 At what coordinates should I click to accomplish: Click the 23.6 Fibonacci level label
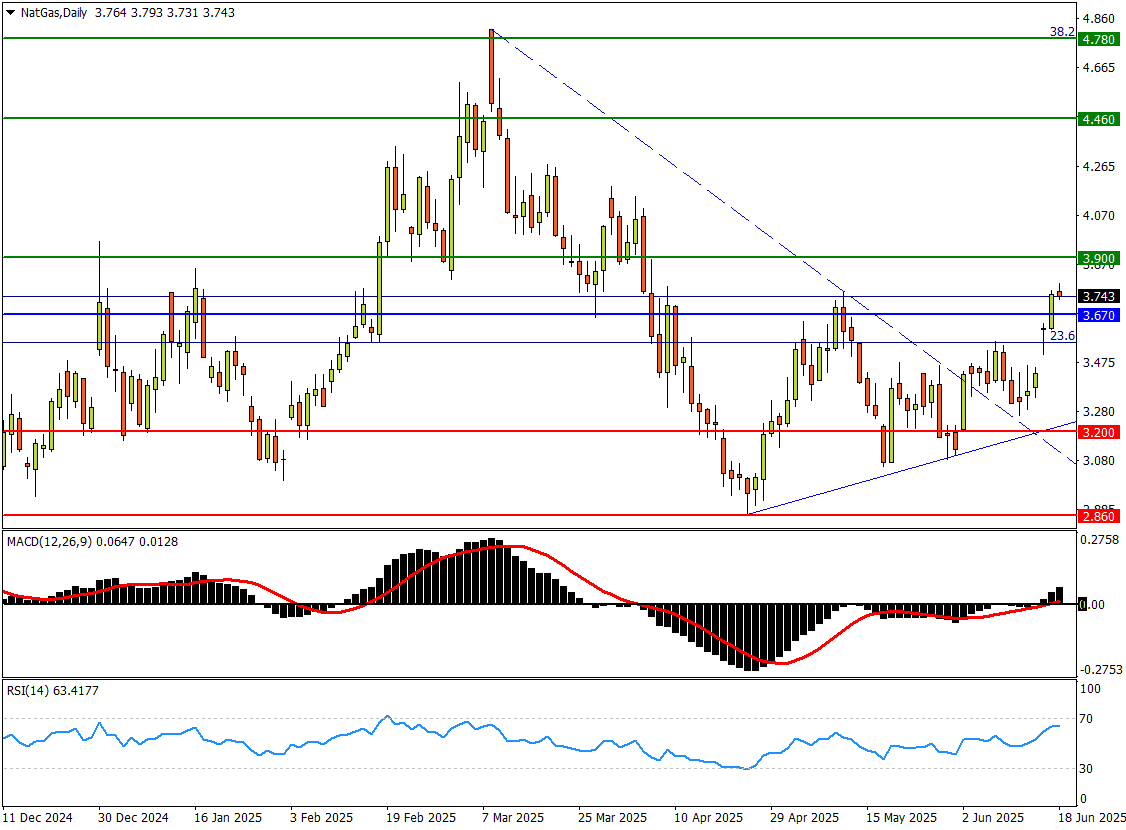click(1064, 336)
